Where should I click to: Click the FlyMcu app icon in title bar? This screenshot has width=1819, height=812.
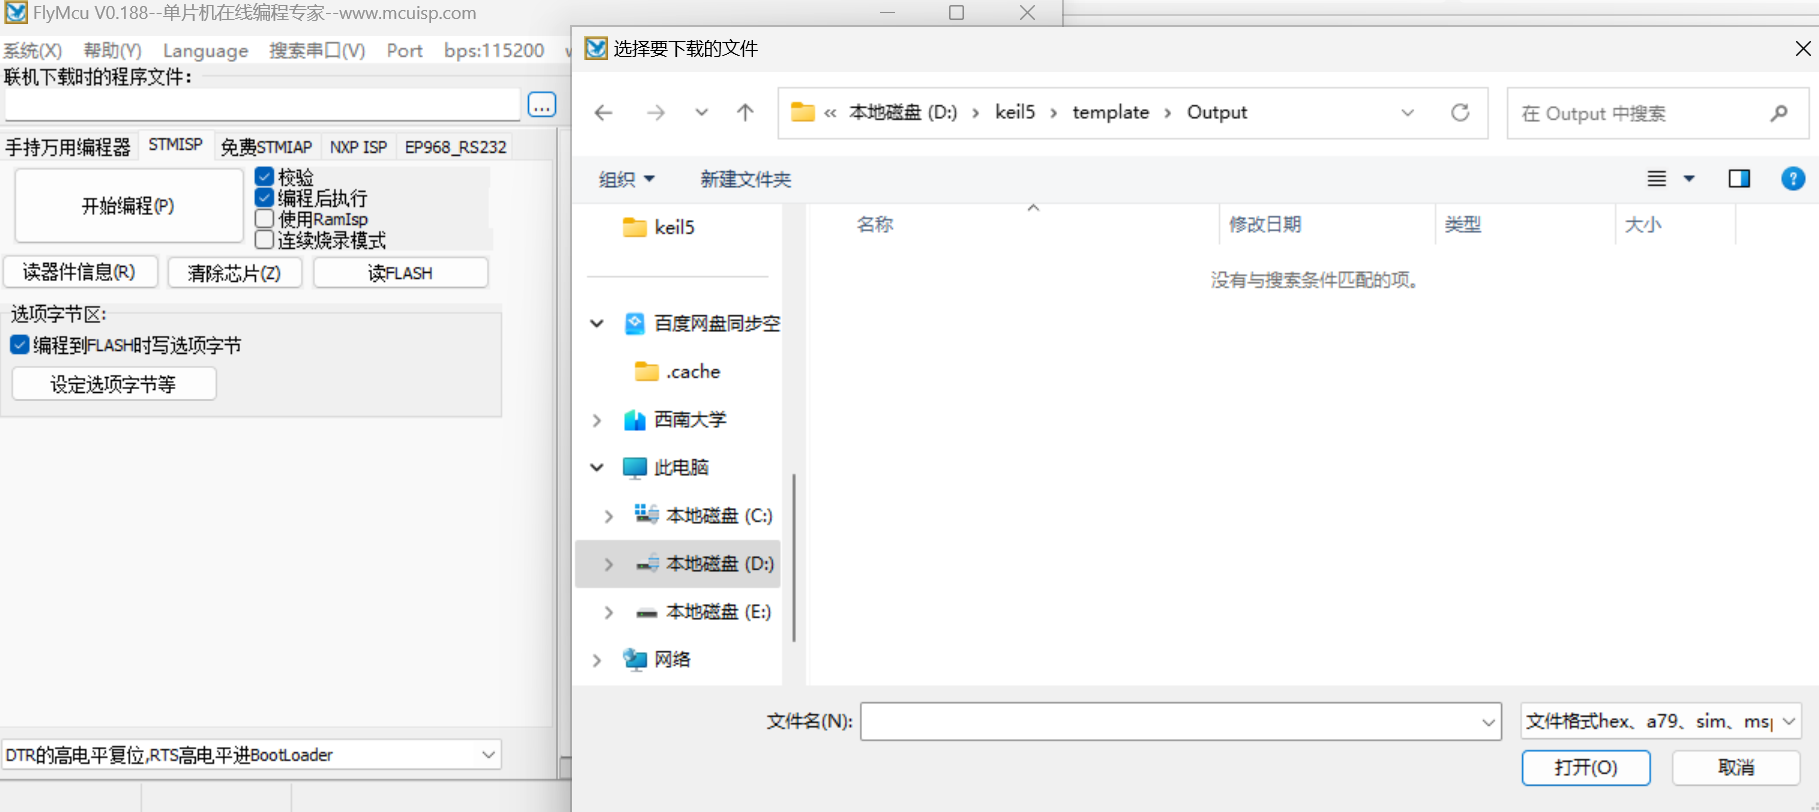[16, 13]
